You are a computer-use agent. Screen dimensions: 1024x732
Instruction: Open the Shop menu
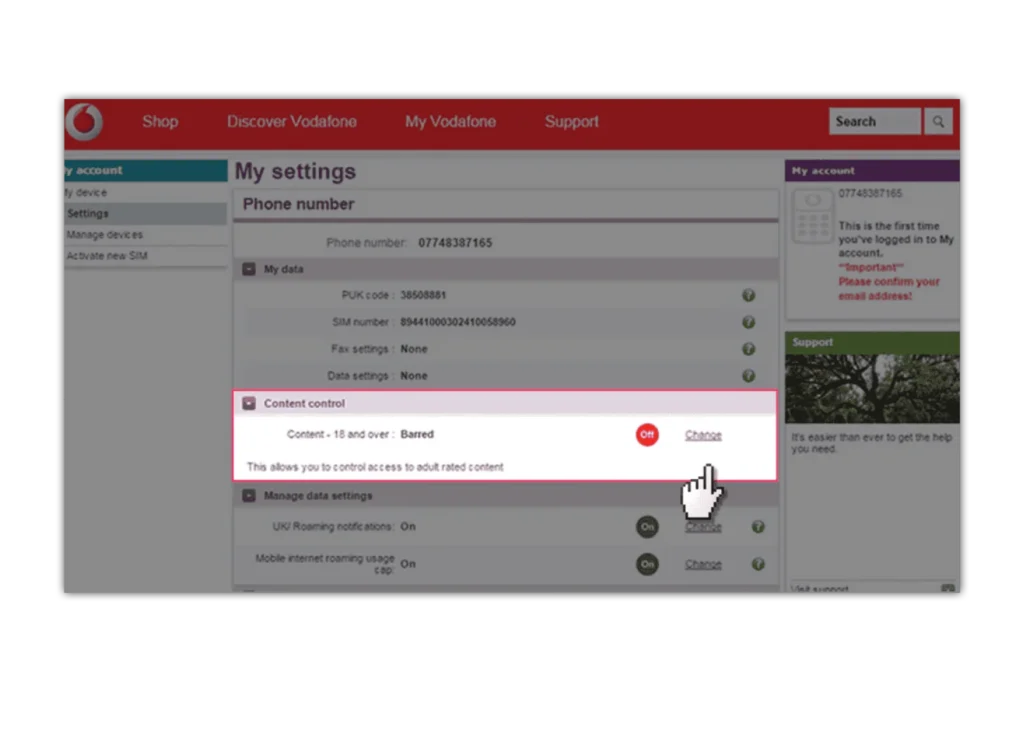click(x=160, y=121)
